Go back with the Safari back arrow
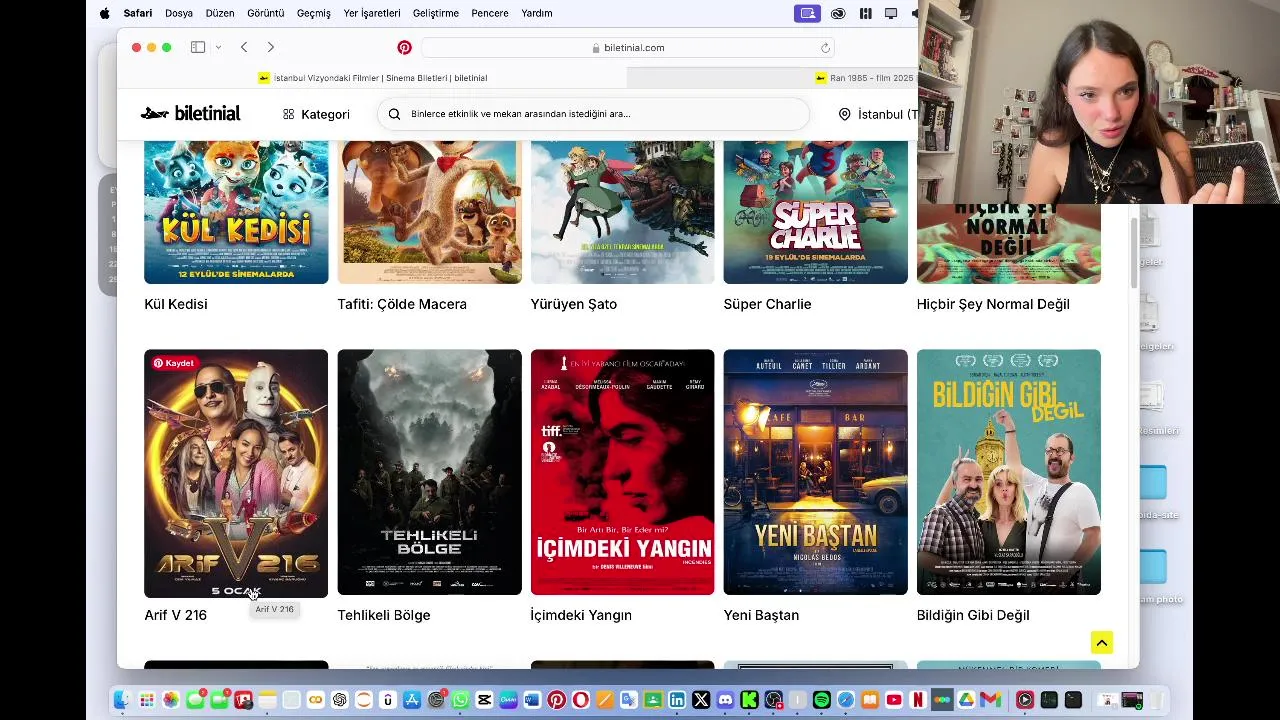Screen dimensions: 1280x720 [x=244, y=47]
